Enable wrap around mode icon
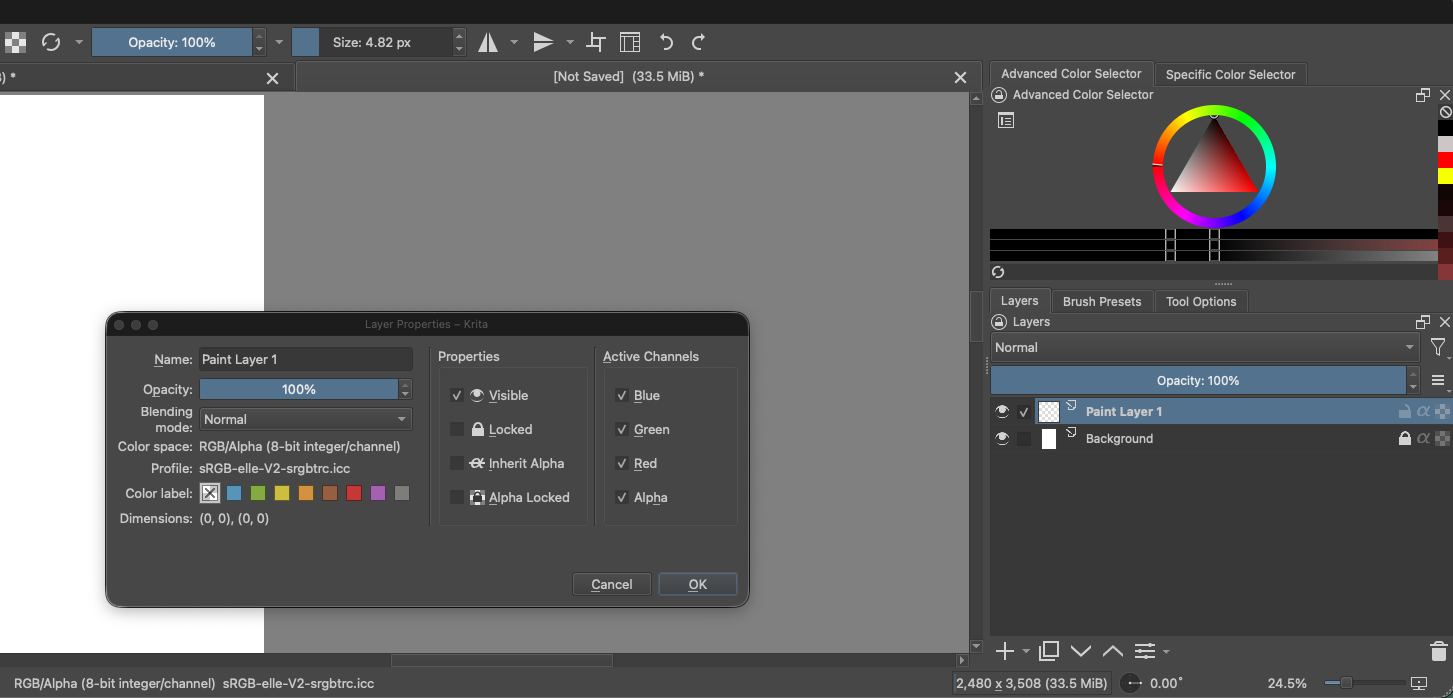This screenshot has width=1453, height=698. coord(596,42)
